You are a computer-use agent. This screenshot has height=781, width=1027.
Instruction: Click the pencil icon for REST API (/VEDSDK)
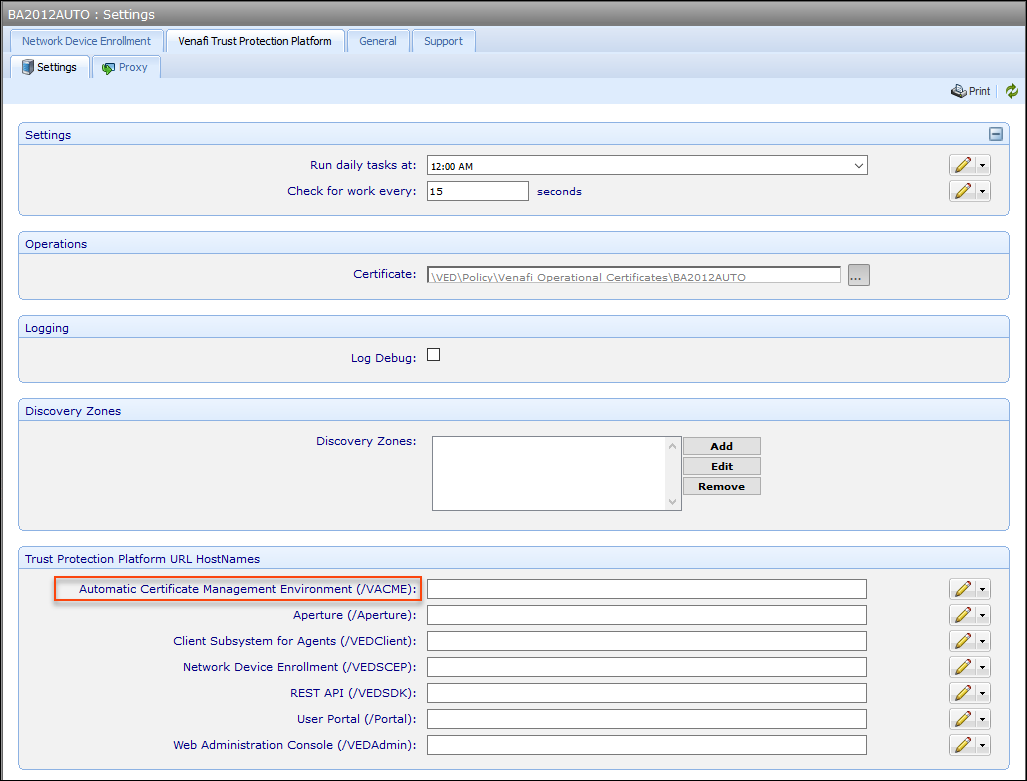[x=963, y=692]
